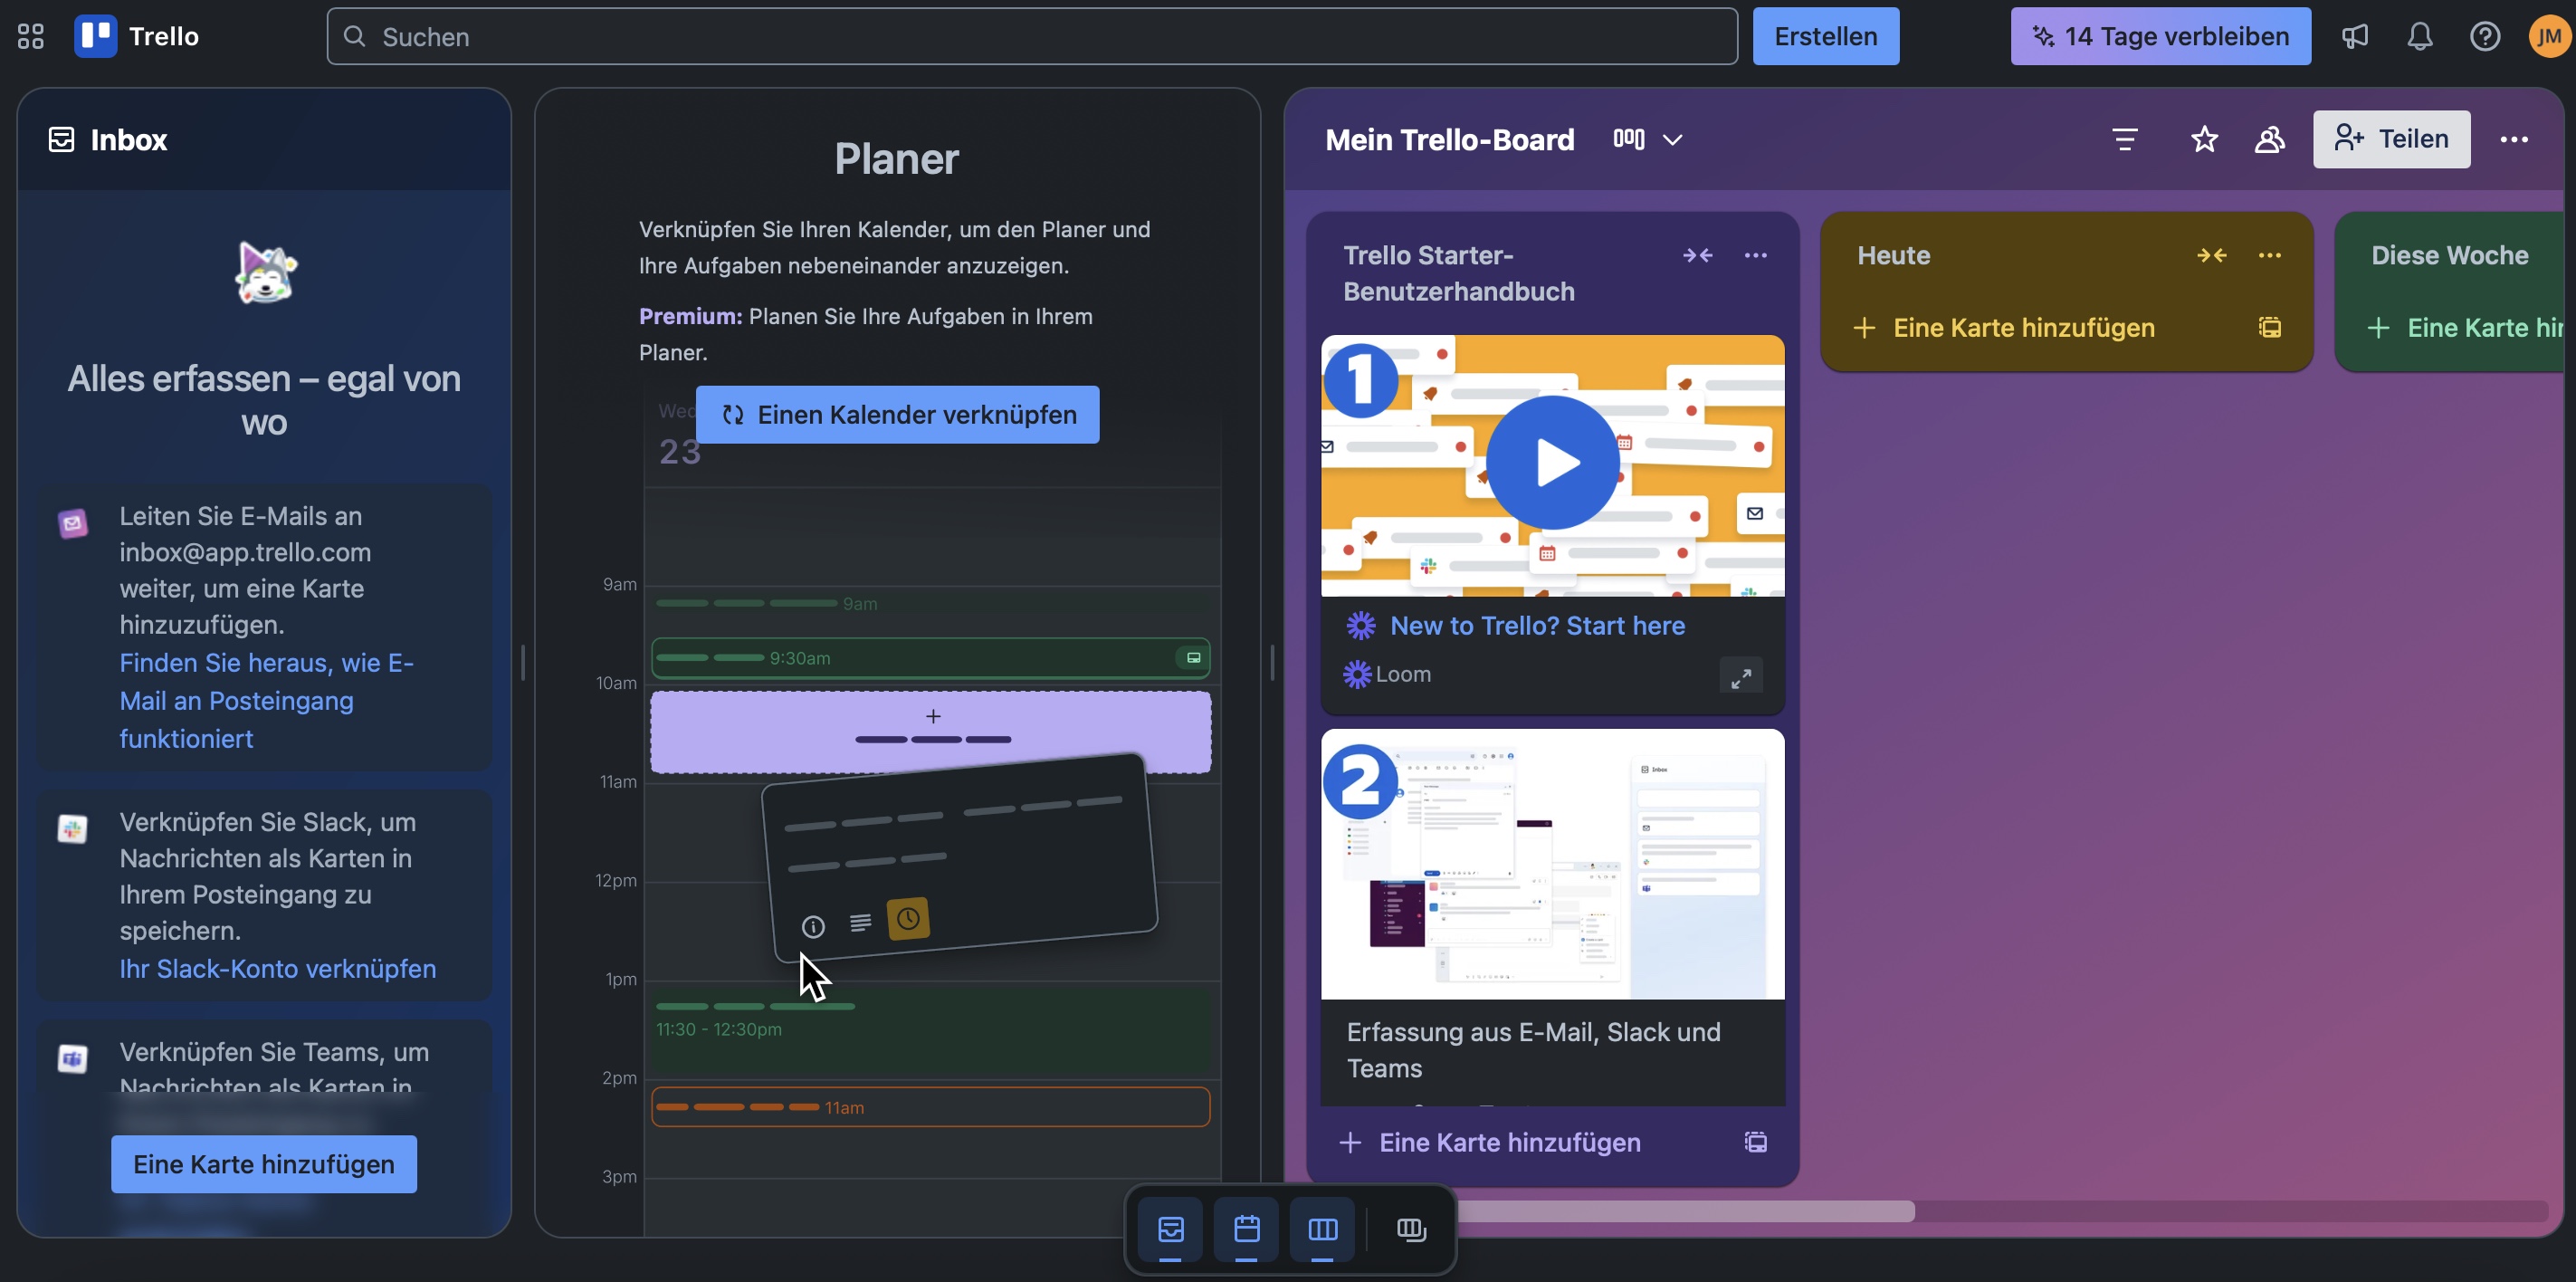
Task: Open the board filter icon
Action: 2124,139
